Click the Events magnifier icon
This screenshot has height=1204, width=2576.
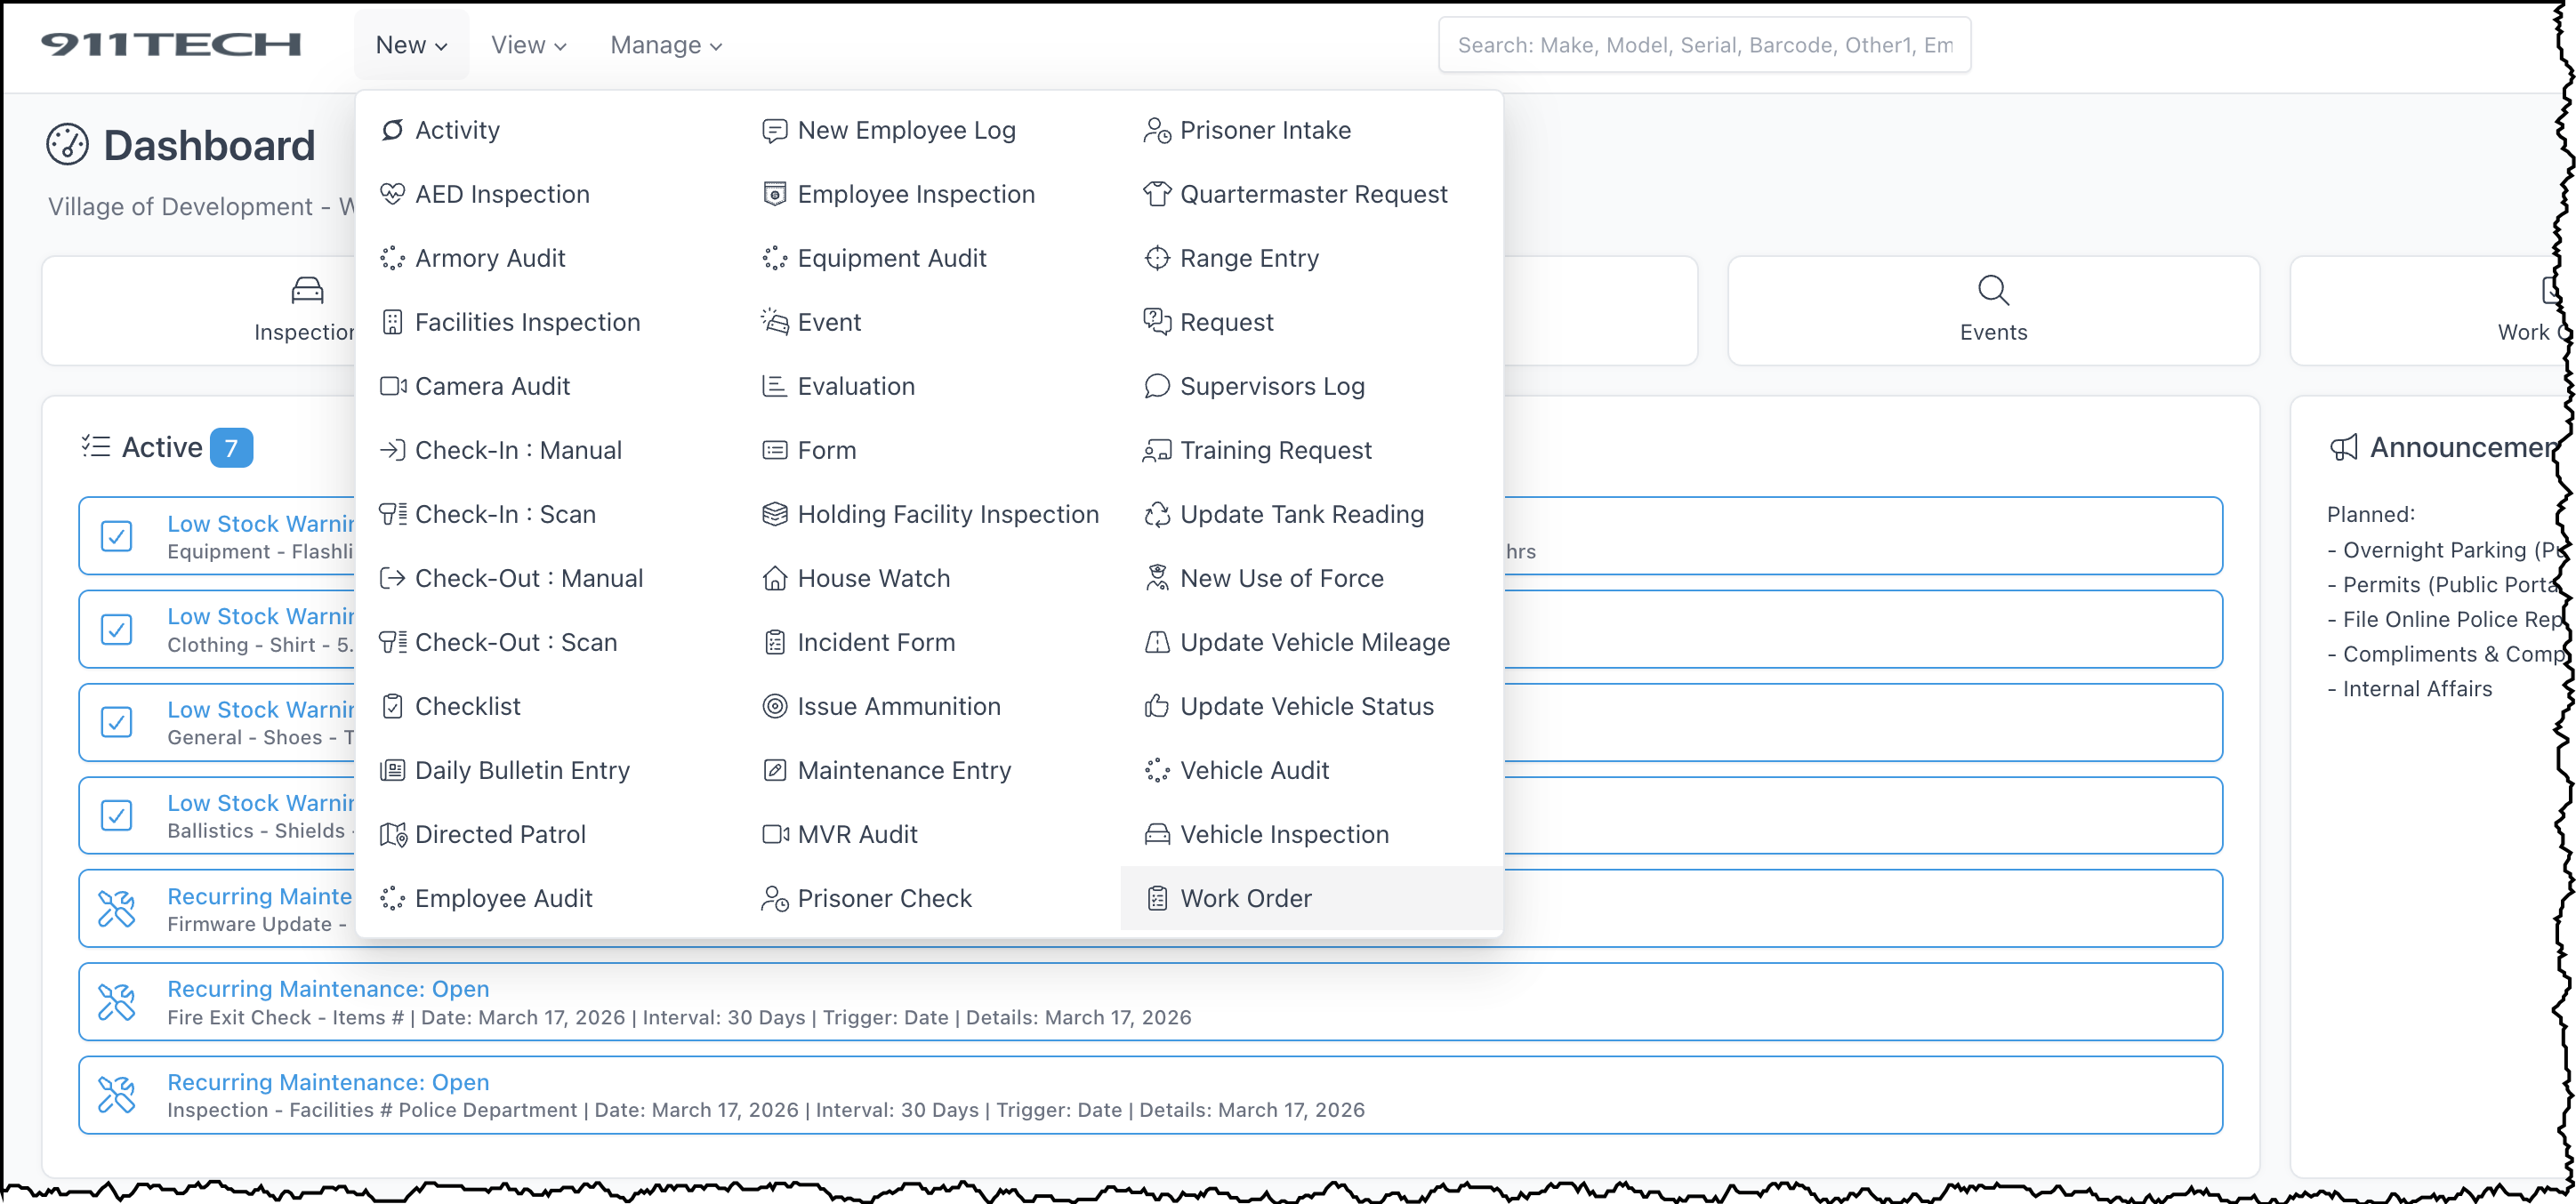(x=1992, y=290)
